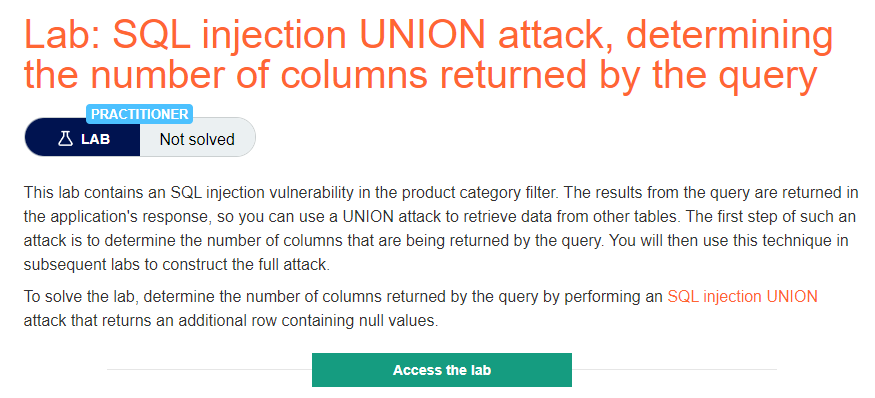Viewport: 875px width, 398px height.
Task: Click paragraph starting 'To solve the lab'
Action: point(421,309)
